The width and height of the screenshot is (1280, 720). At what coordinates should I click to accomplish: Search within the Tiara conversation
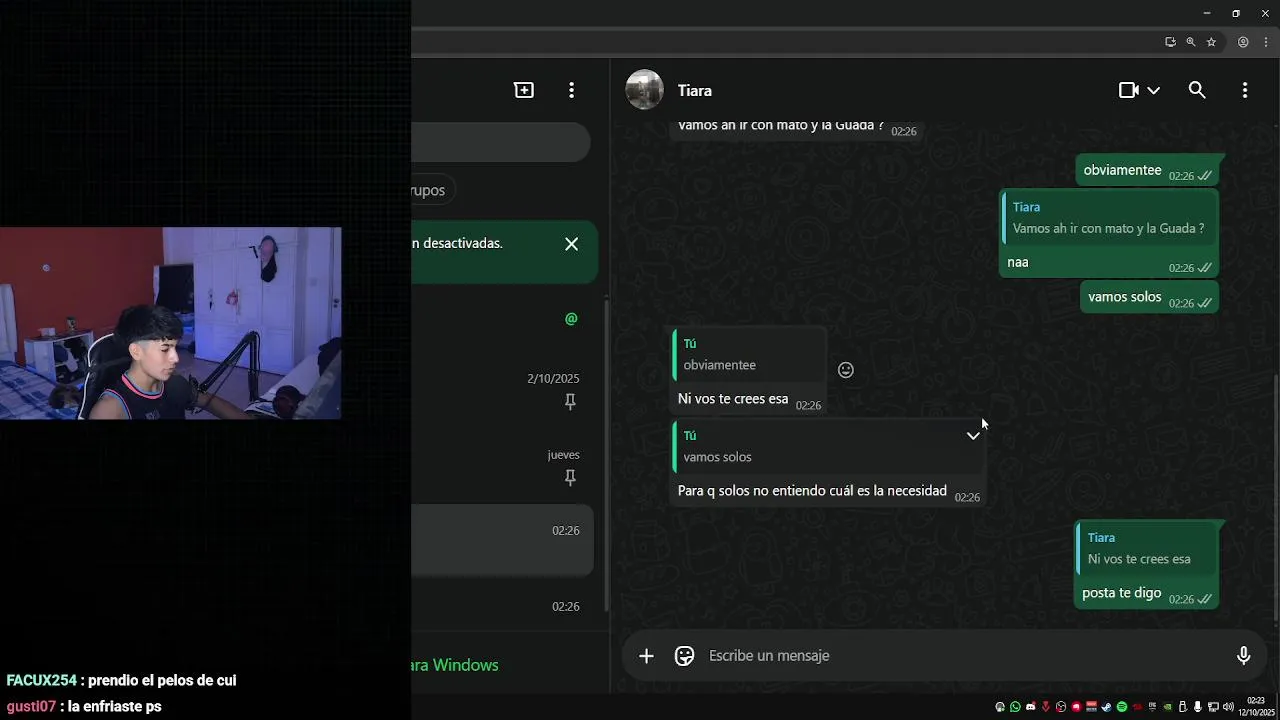pyautogui.click(x=1197, y=90)
